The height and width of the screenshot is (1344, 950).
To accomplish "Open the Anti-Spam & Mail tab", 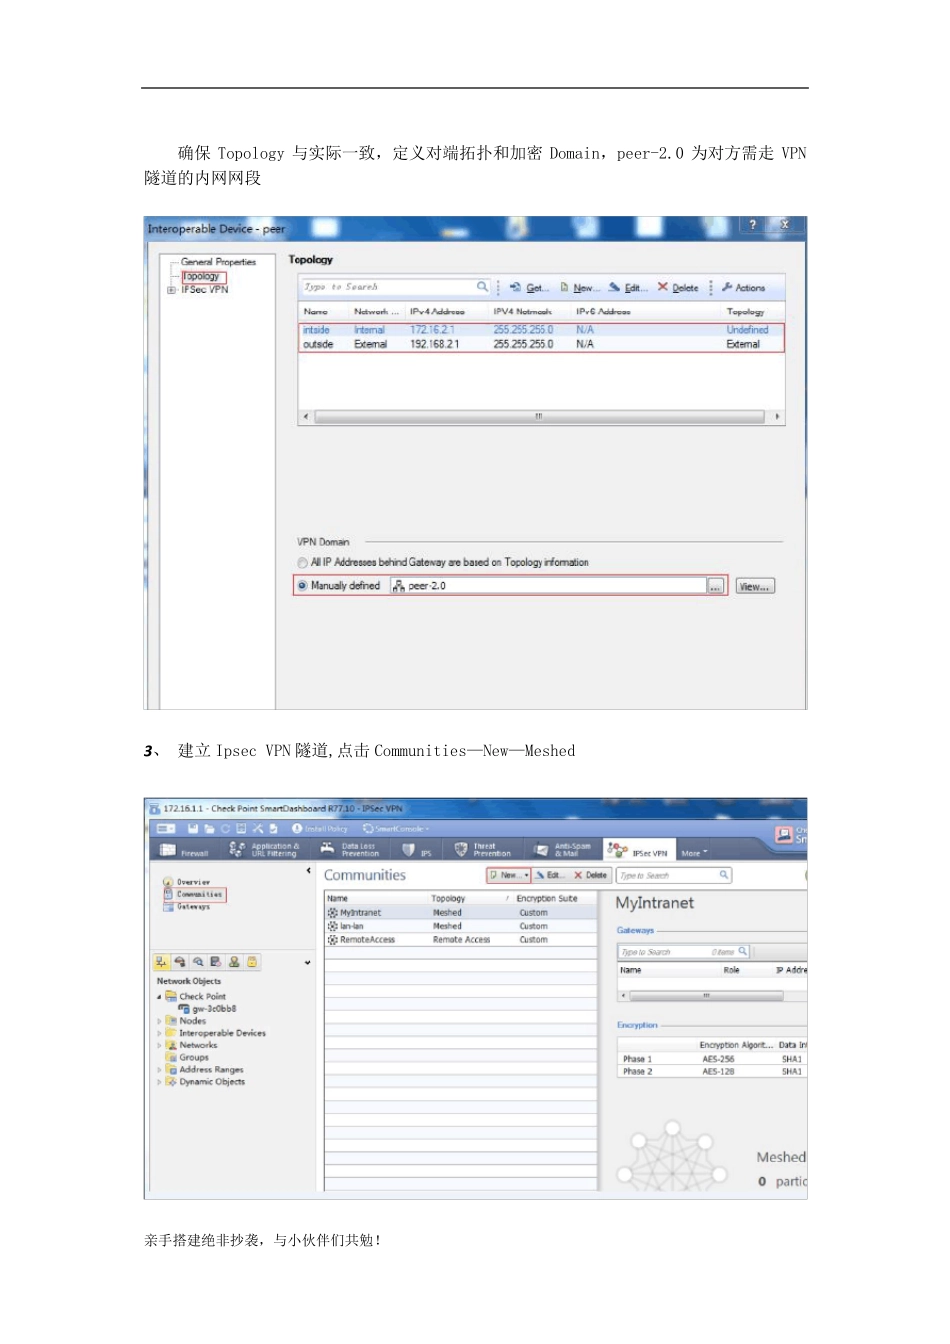I will (x=563, y=850).
